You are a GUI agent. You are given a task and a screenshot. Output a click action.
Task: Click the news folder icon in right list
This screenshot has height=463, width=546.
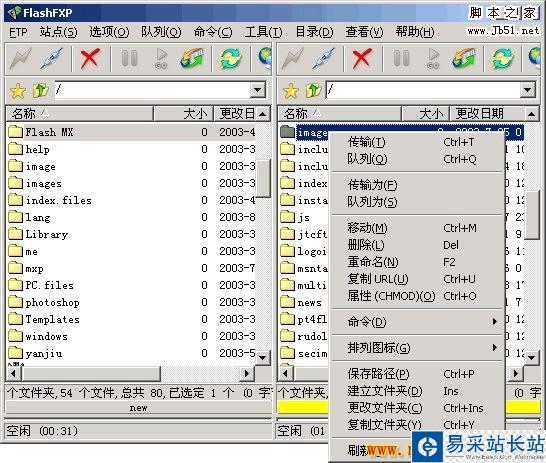[288, 302]
